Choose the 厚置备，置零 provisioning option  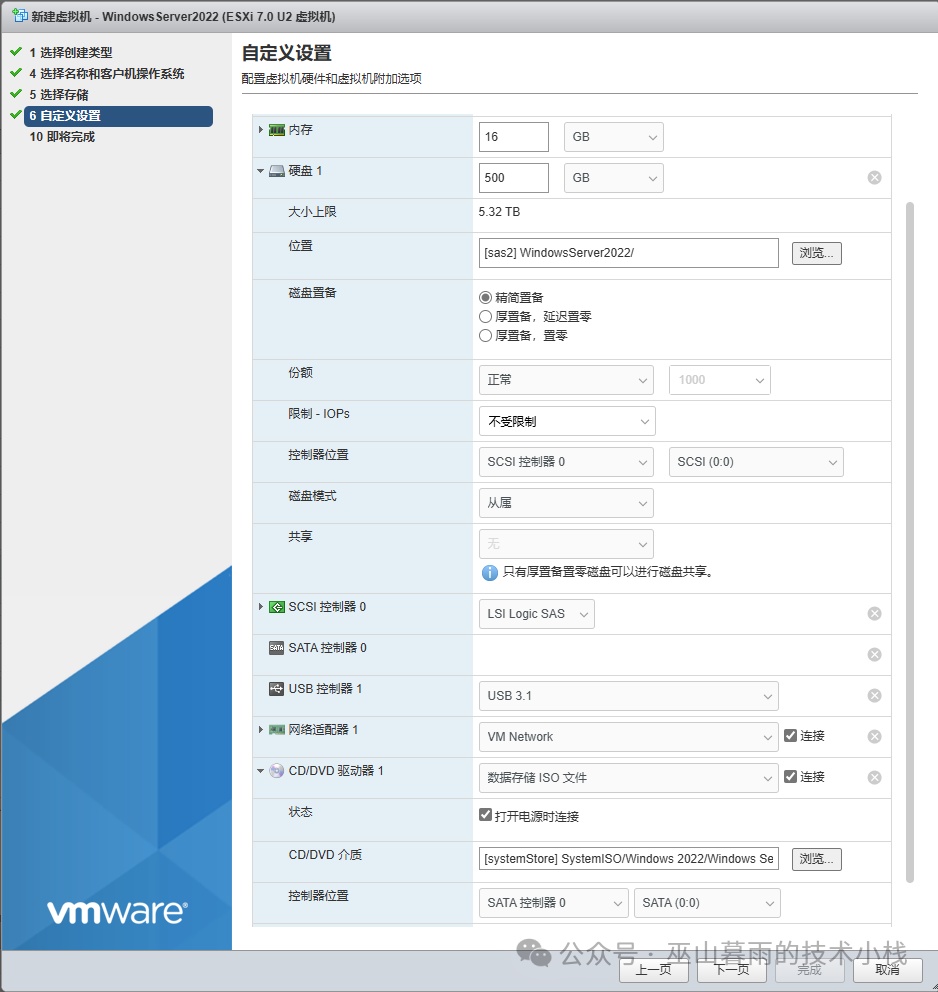486,337
